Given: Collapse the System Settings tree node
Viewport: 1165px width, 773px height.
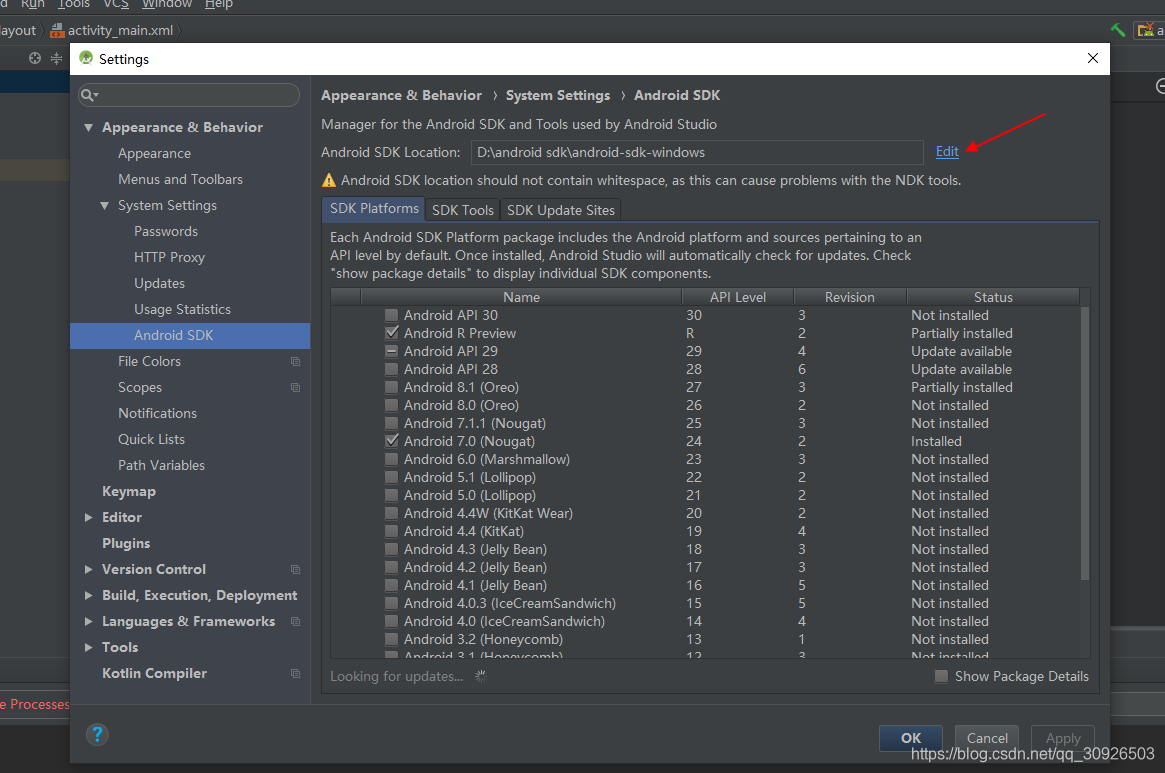Looking at the screenshot, I should pyautogui.click(x=105, y=205).
